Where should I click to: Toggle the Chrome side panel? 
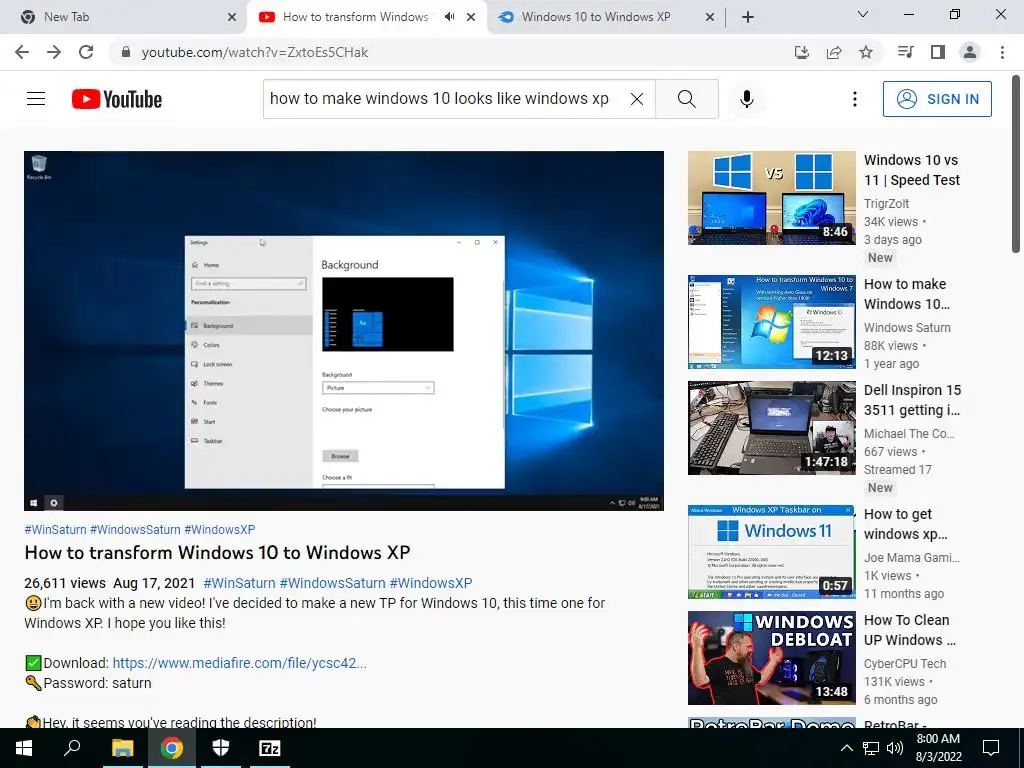point(938,52)
